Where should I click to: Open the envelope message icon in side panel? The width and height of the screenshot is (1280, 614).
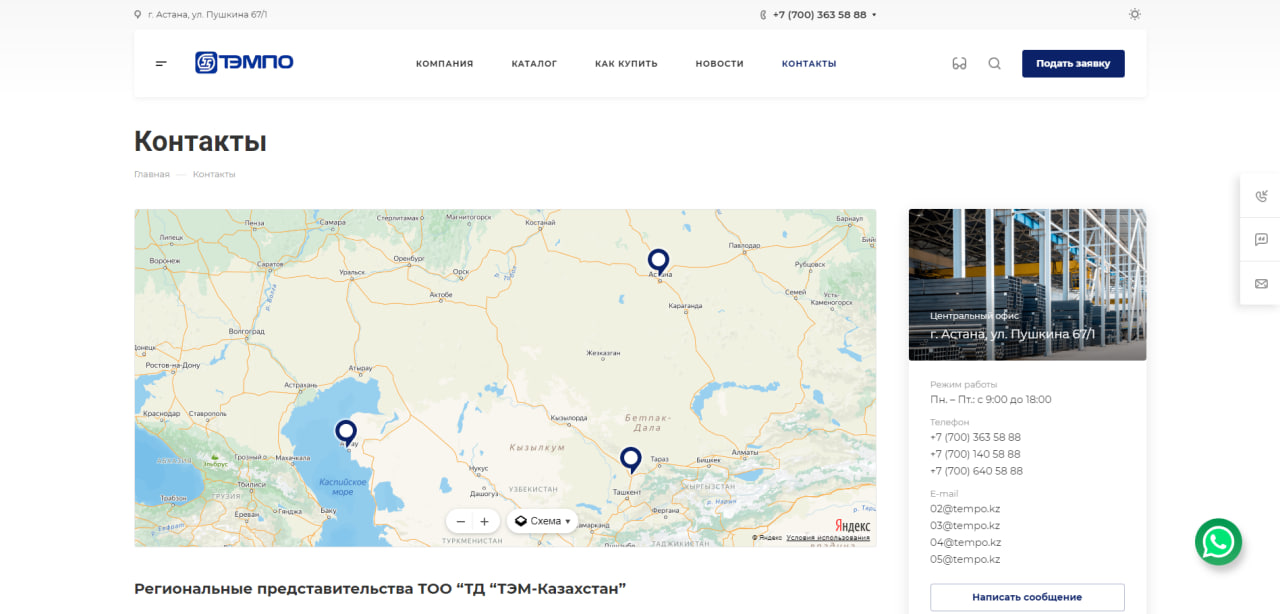[1261, 284]
